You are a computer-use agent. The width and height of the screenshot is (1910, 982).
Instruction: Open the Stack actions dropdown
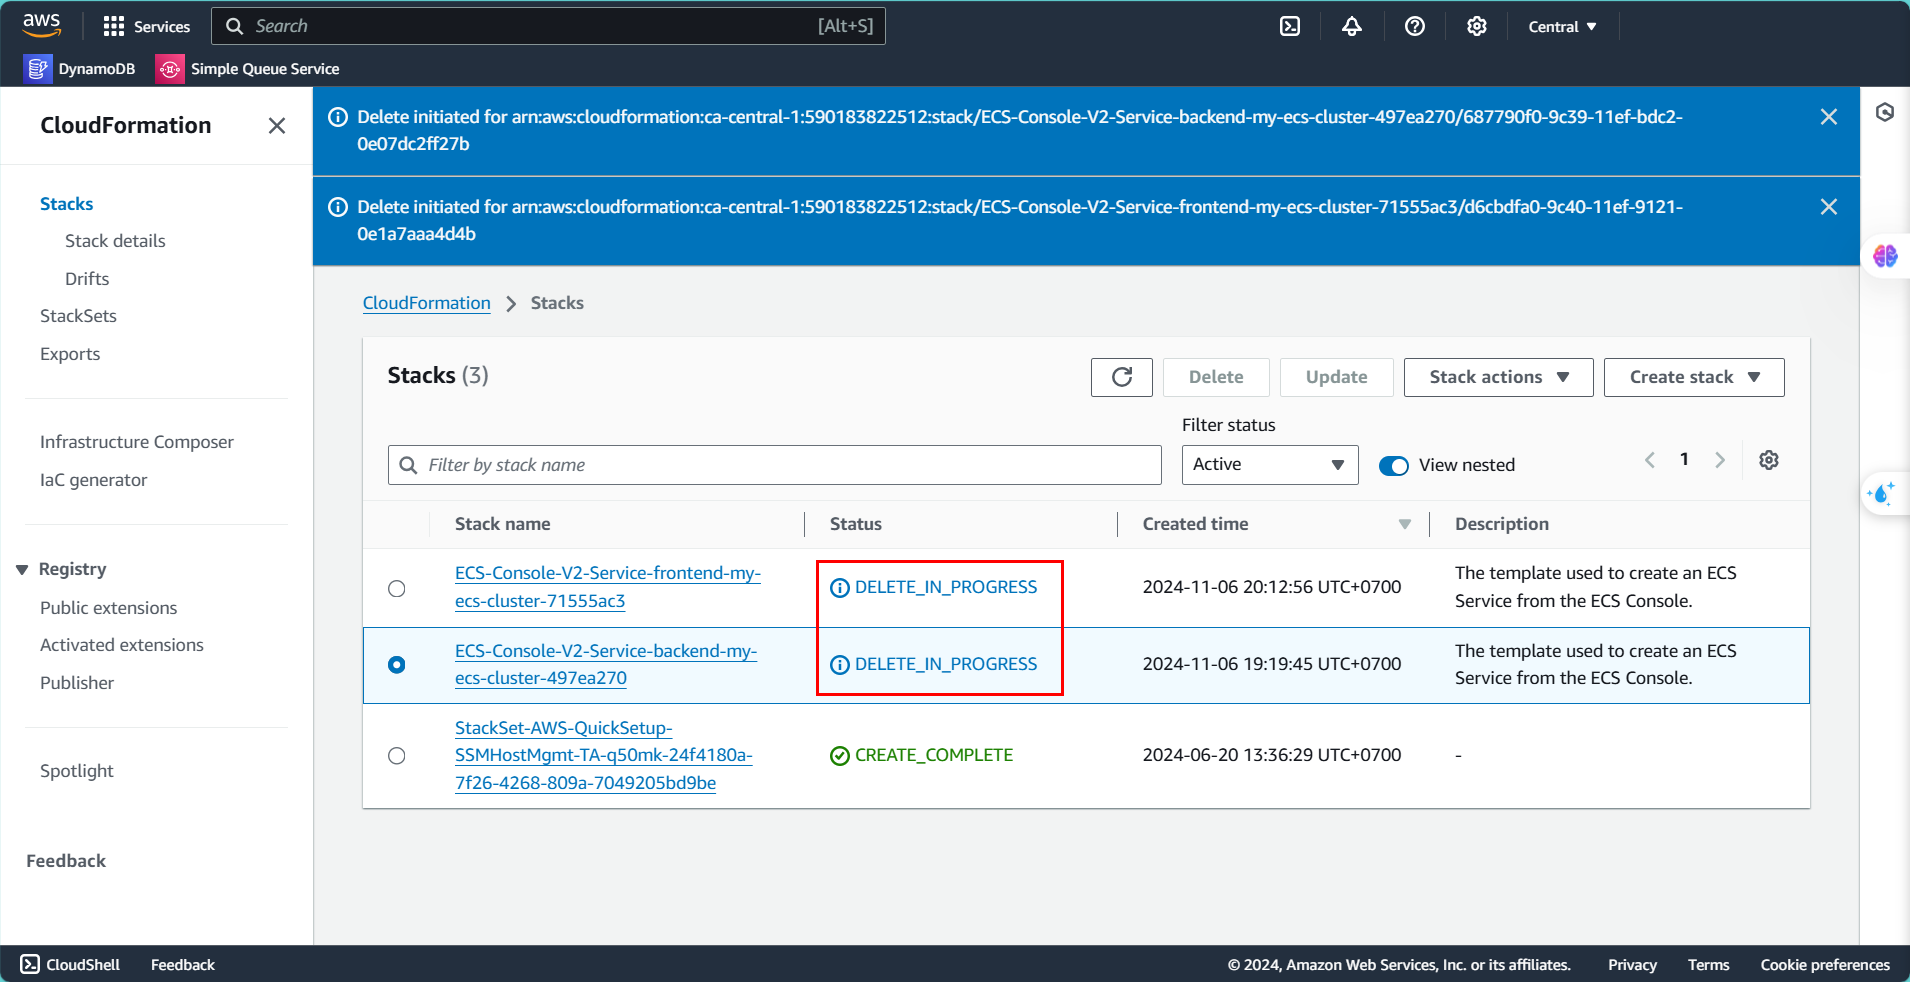click(x=1498, y=377)
